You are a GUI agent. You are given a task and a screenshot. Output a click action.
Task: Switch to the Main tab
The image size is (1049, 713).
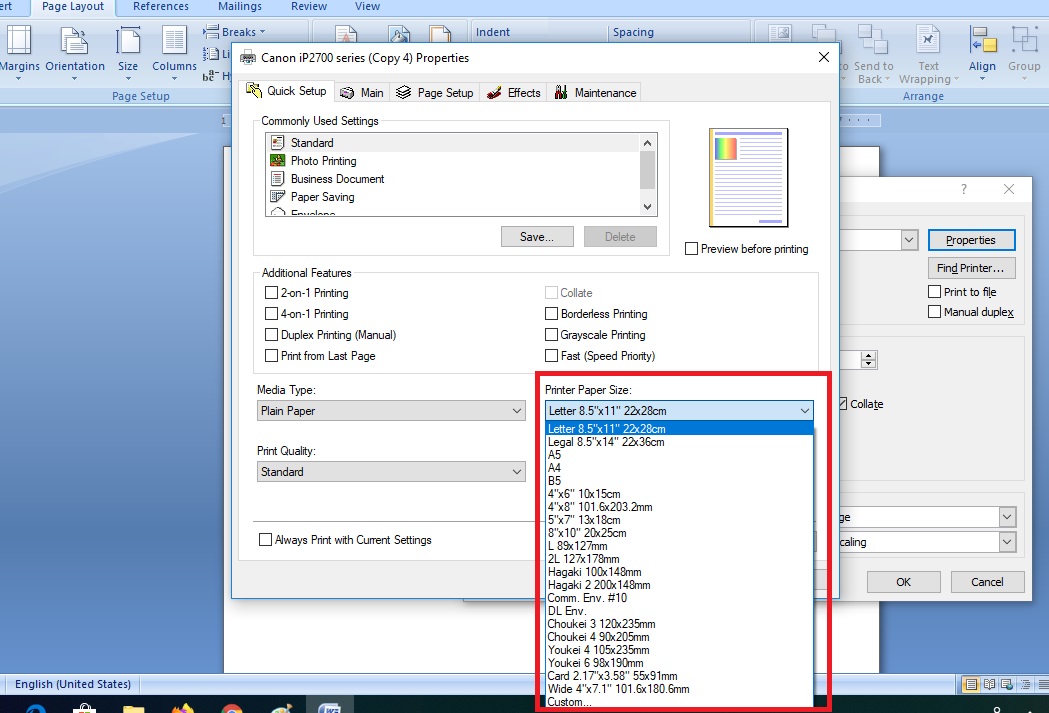(x=362, y=93)
